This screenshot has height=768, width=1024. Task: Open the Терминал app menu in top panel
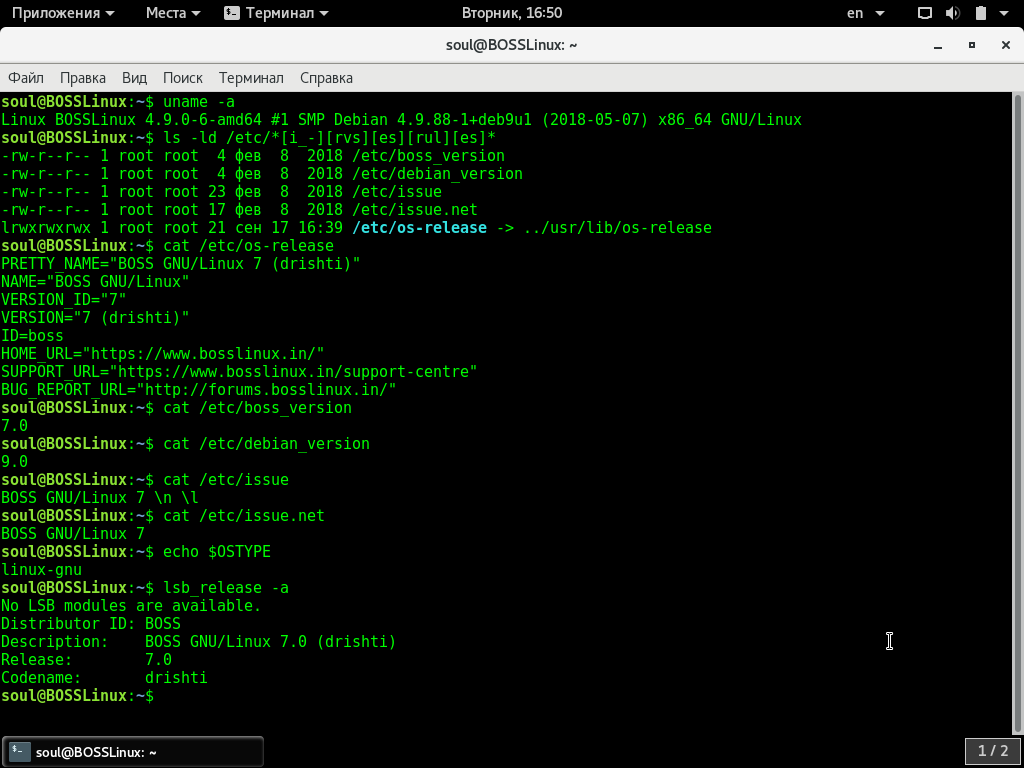tap(276, 13)
